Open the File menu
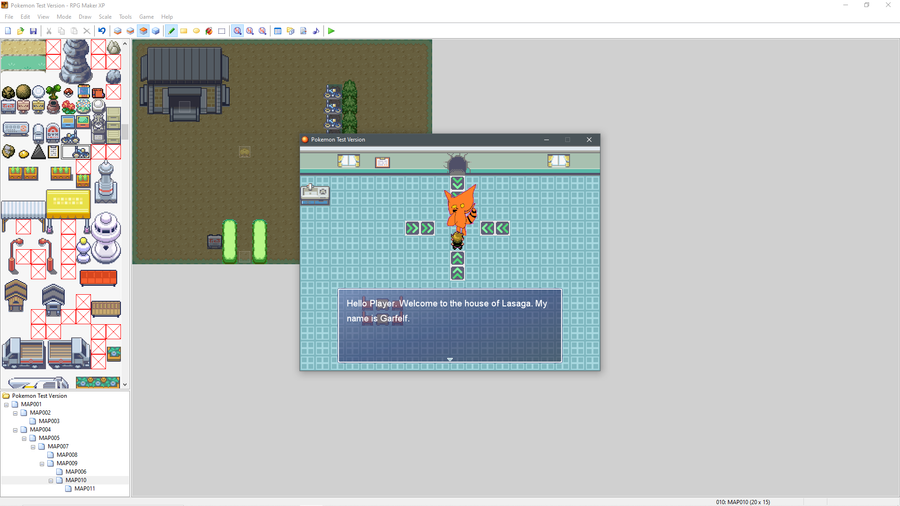Image resolution: width=900 pixels, height=506 pixels. (9, 17)
